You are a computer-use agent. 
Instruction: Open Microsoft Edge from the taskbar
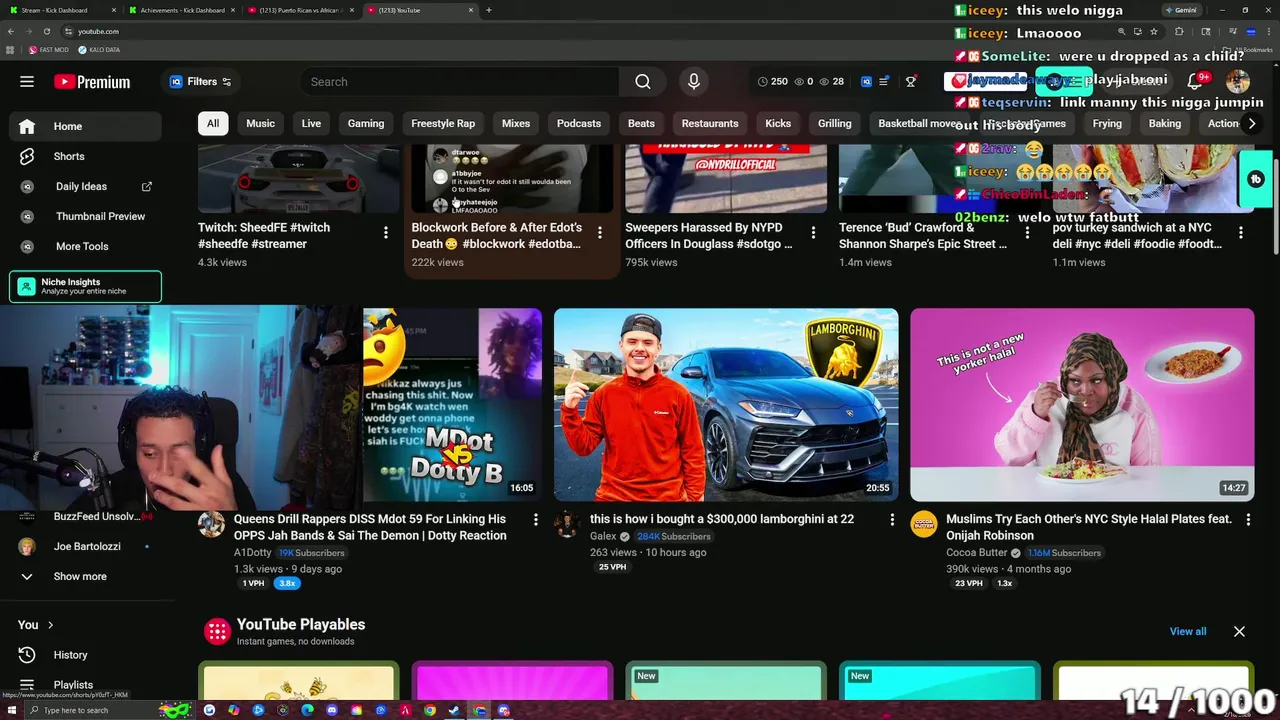click(x=307, y=711)
